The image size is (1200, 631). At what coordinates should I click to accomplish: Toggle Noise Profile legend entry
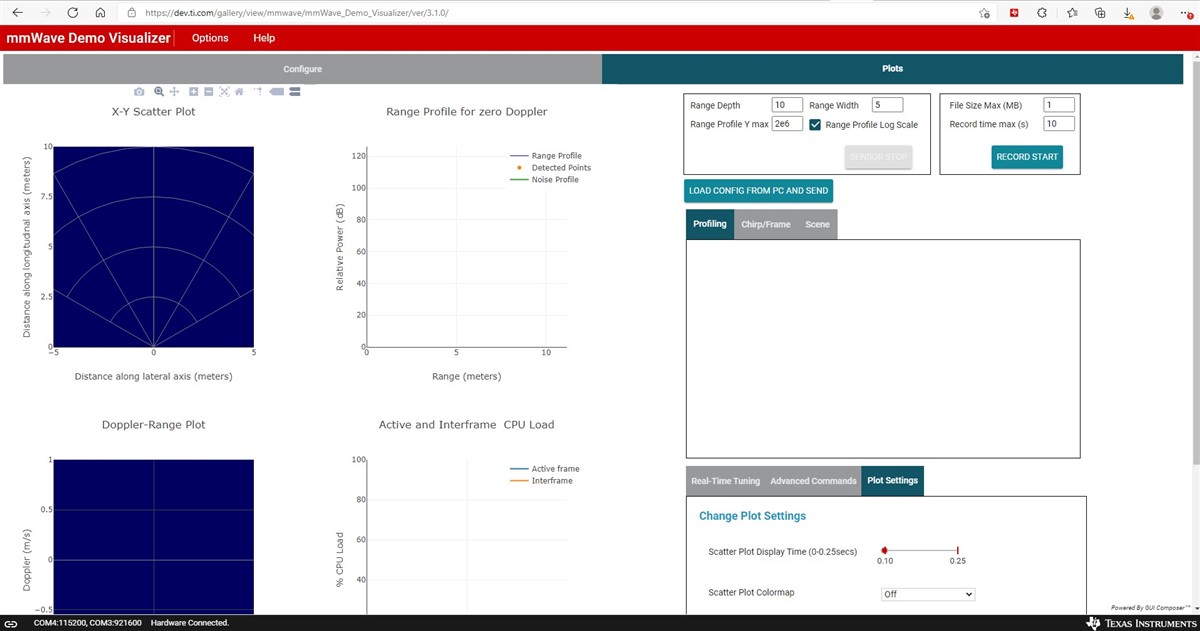coord(544,180)
